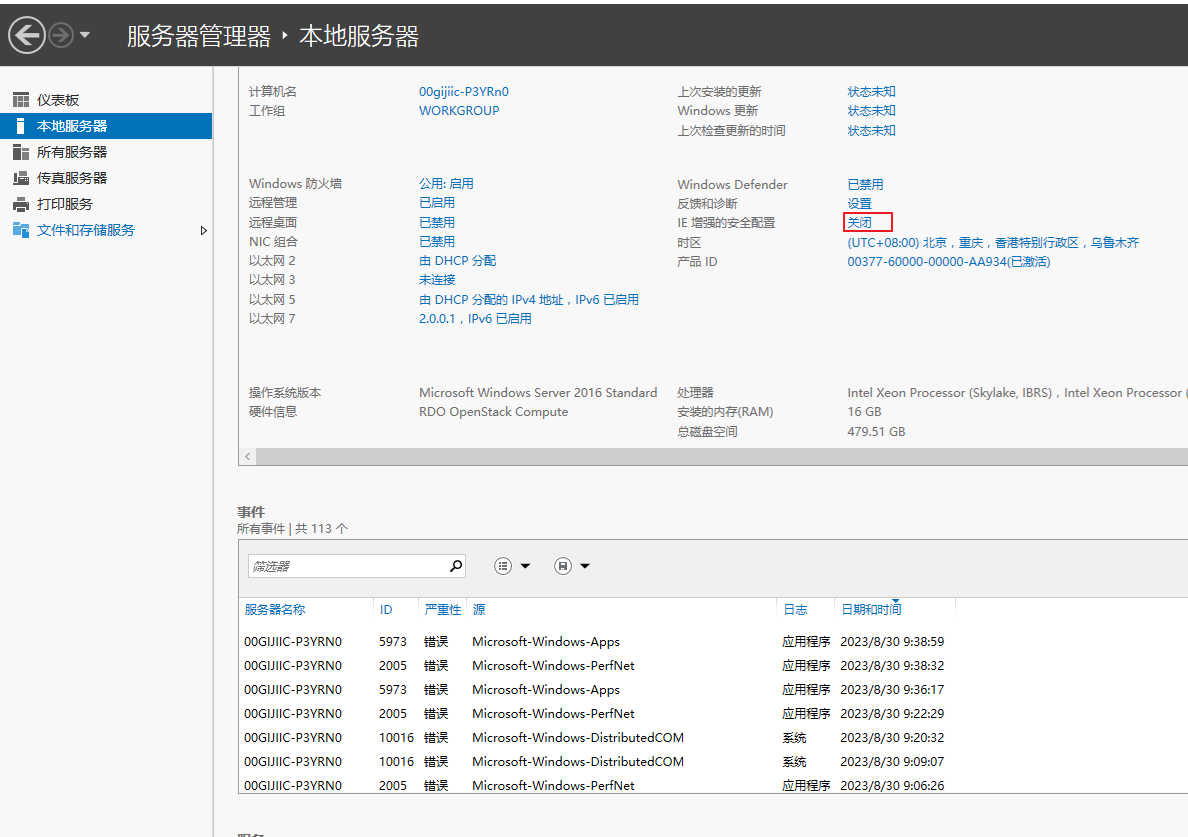Click the 文件和存储服务 icon

[x=20, y=230]
